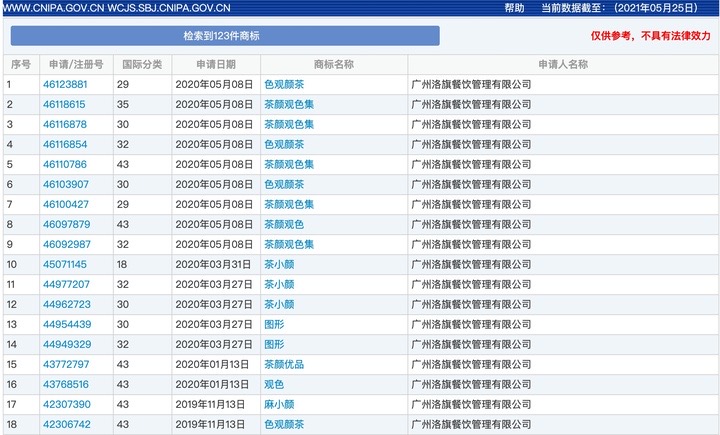Open trademark 色观颜茶 in row 1
The height and width of the screenshot is (435, 720).
pos(284,85)
